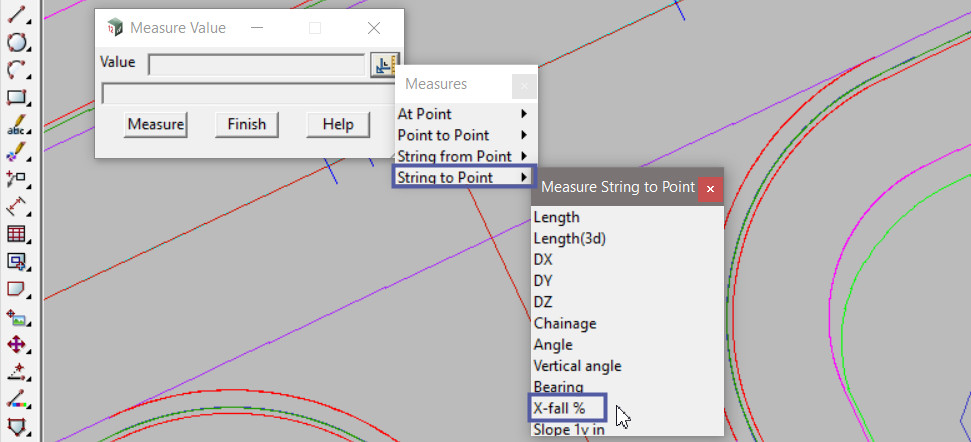This screenshot has width=971, height=442.
Task: Click the Value input field
Action: 256,64
